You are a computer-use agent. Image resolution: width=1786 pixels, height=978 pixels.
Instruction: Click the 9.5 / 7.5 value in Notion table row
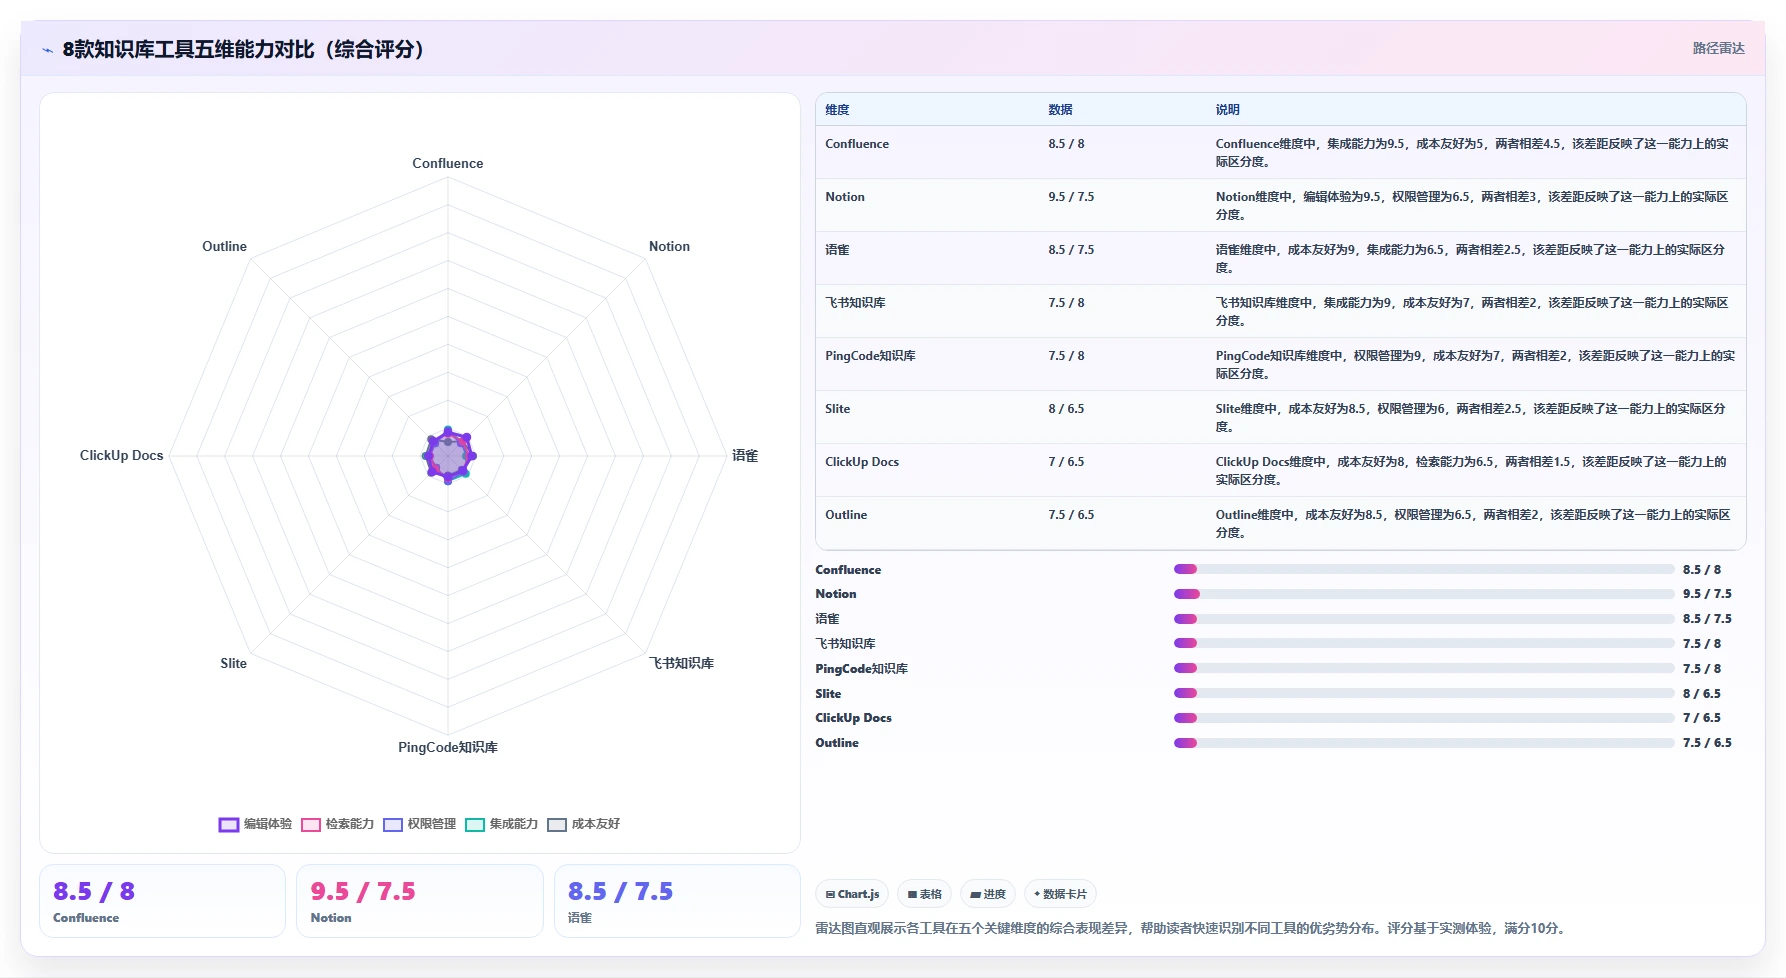tap(1071, 197)
